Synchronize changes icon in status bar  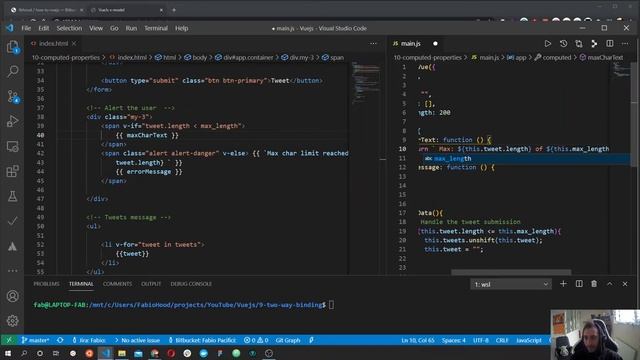pos(60,340)
